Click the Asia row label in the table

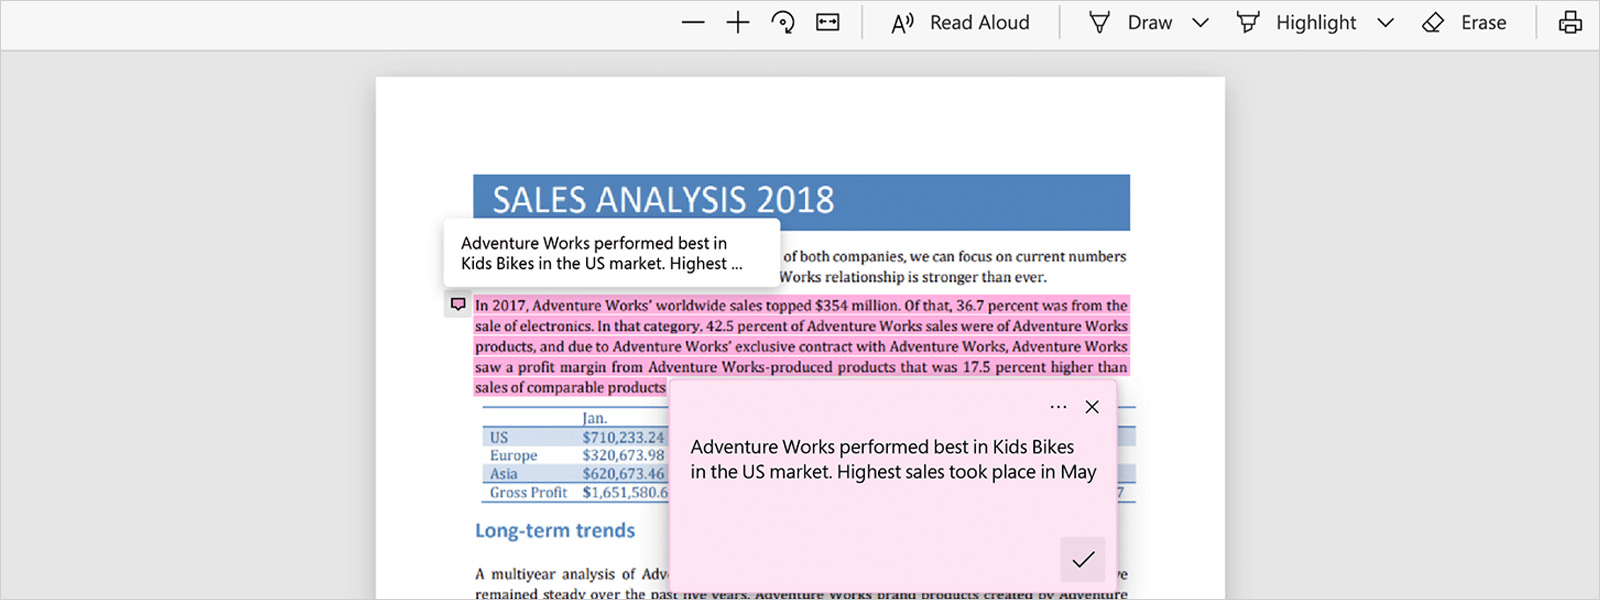tap(504, 473)
